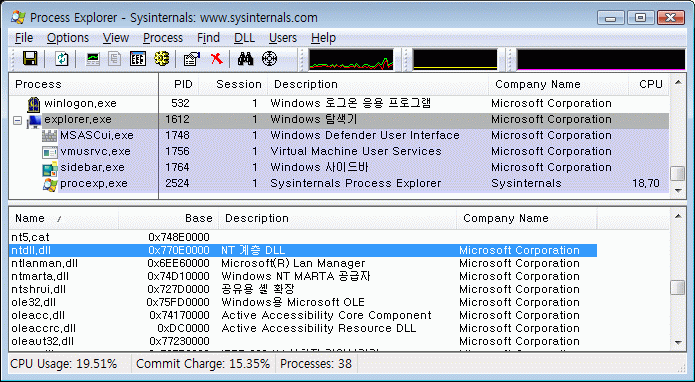The width and height of the screenshot is (695, 382).
Task: Select the winlogon.exe process row
Action: point(339,104)
